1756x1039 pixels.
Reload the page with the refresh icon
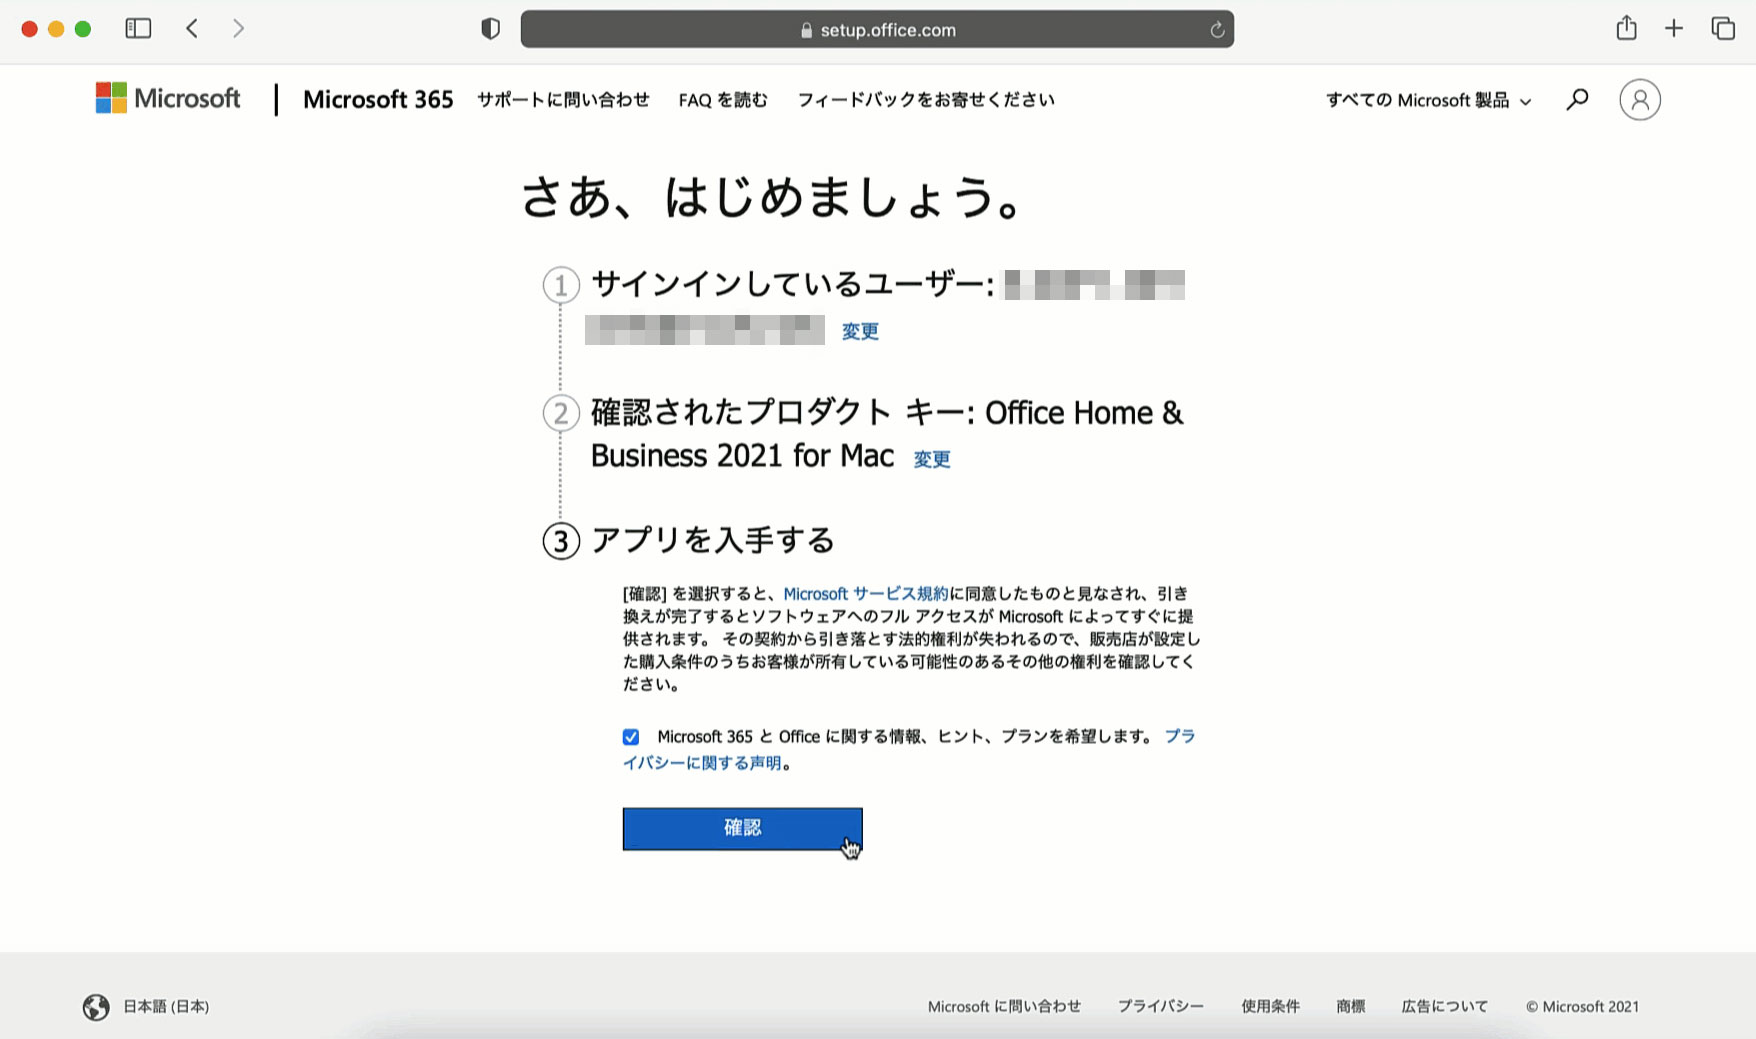[x=1217, y=30]
